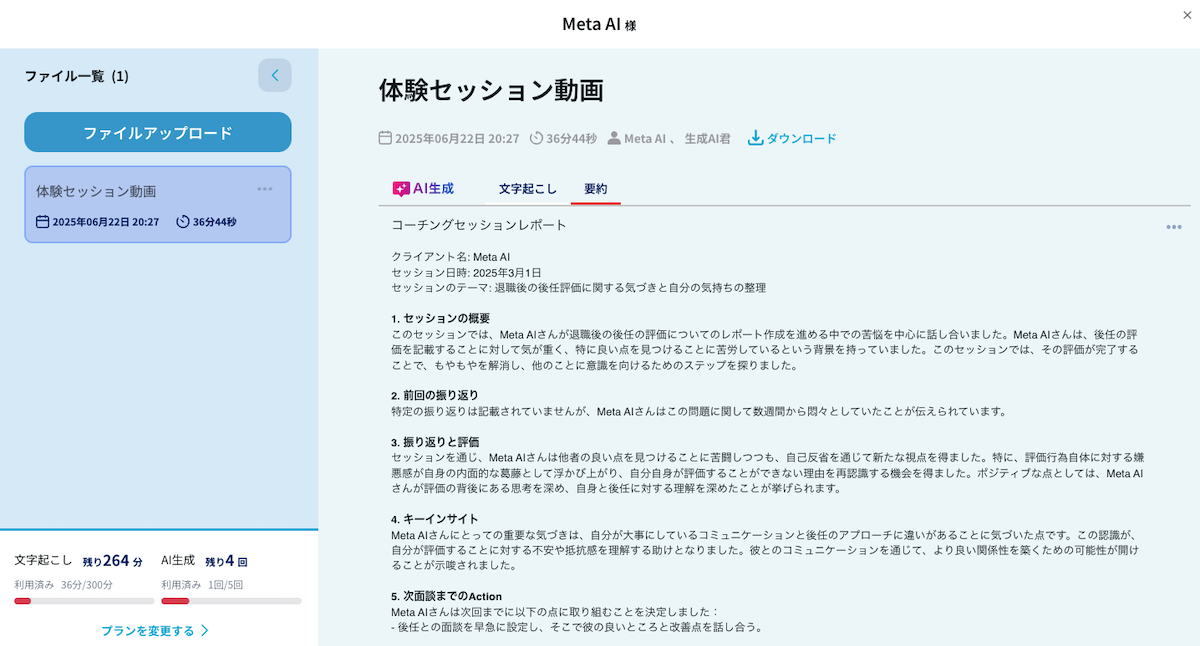
Task: Select the 要約 tab
Action: pyautogui.click(x=596, y=188)
